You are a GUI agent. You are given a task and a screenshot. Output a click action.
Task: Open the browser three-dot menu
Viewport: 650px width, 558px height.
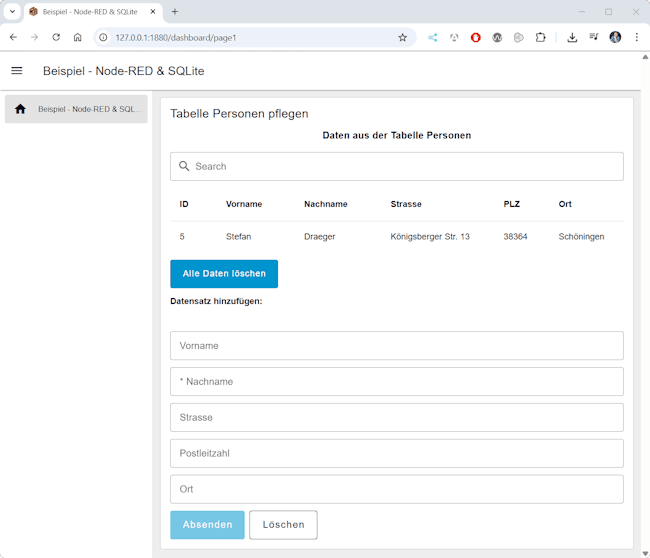(x=637, y=37)
